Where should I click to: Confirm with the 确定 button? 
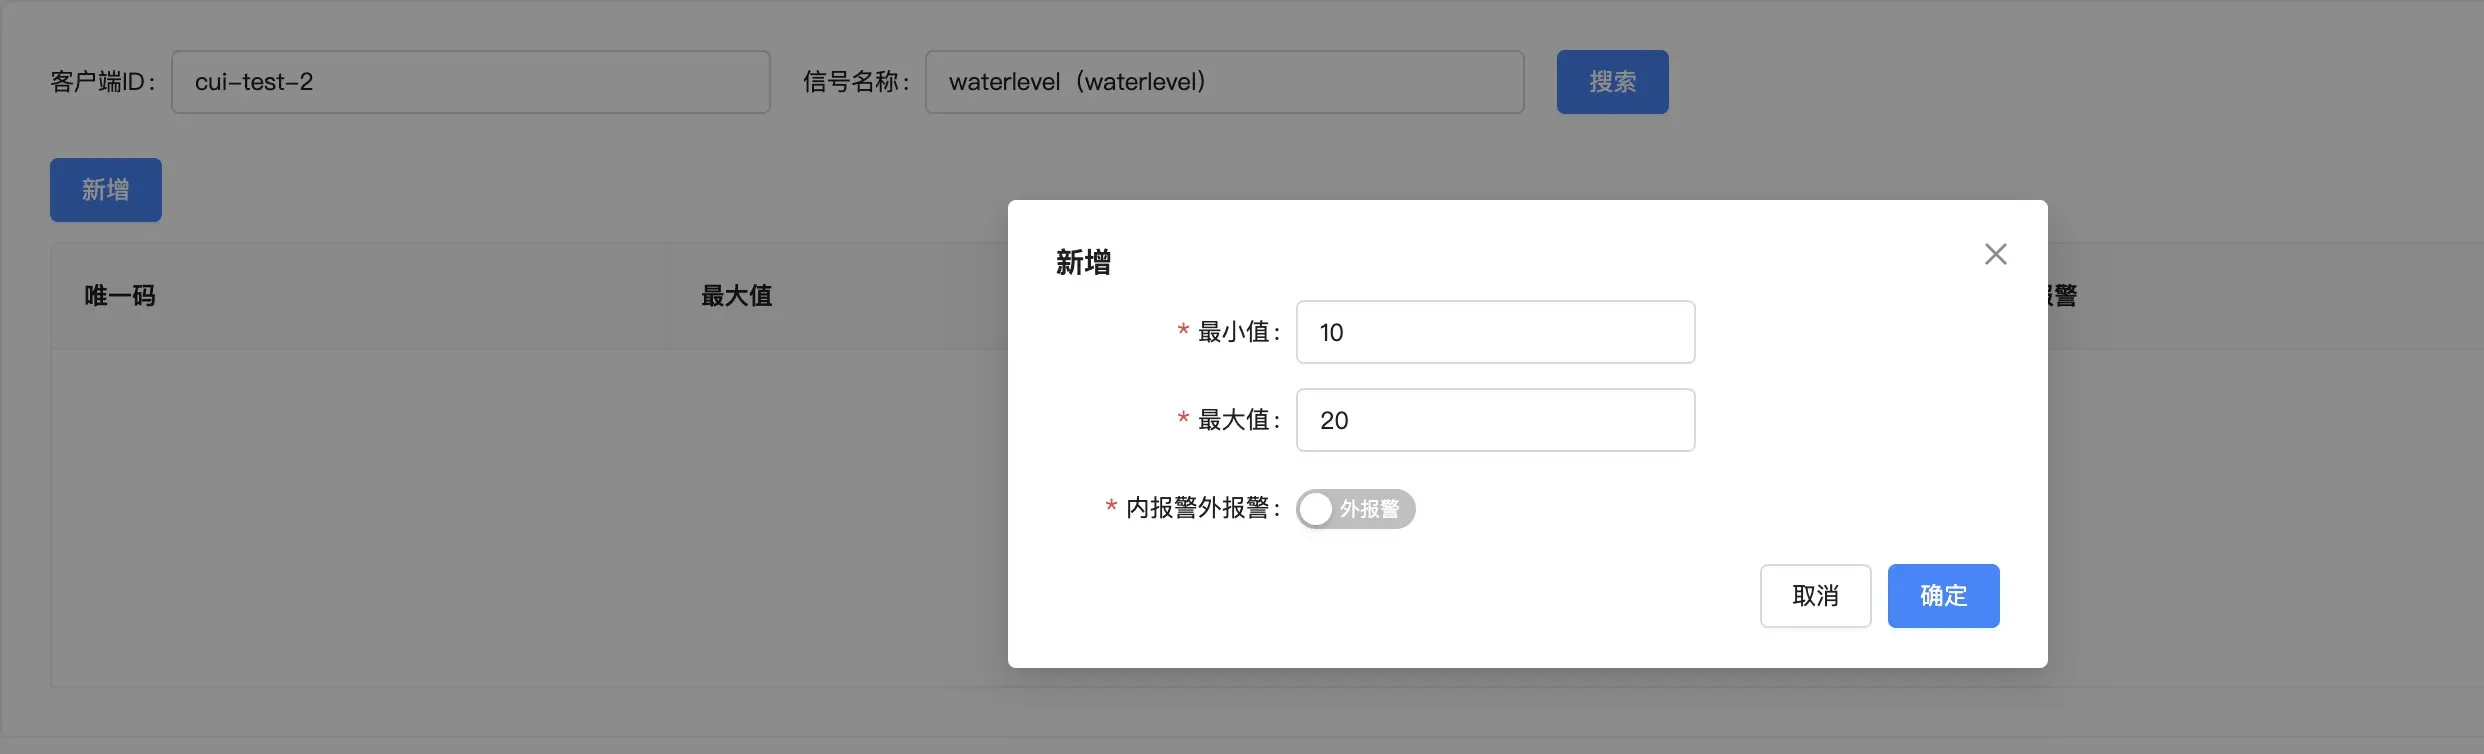(x=1943, y=596)
